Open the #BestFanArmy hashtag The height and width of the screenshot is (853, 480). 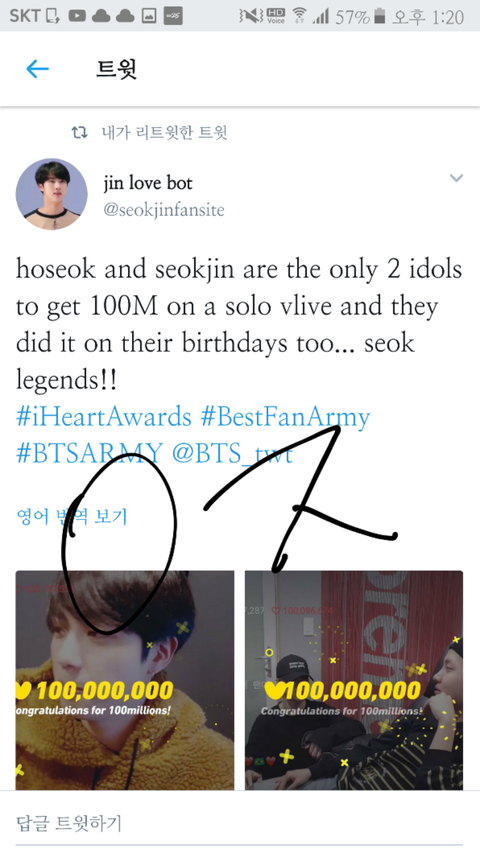point(285,417)
